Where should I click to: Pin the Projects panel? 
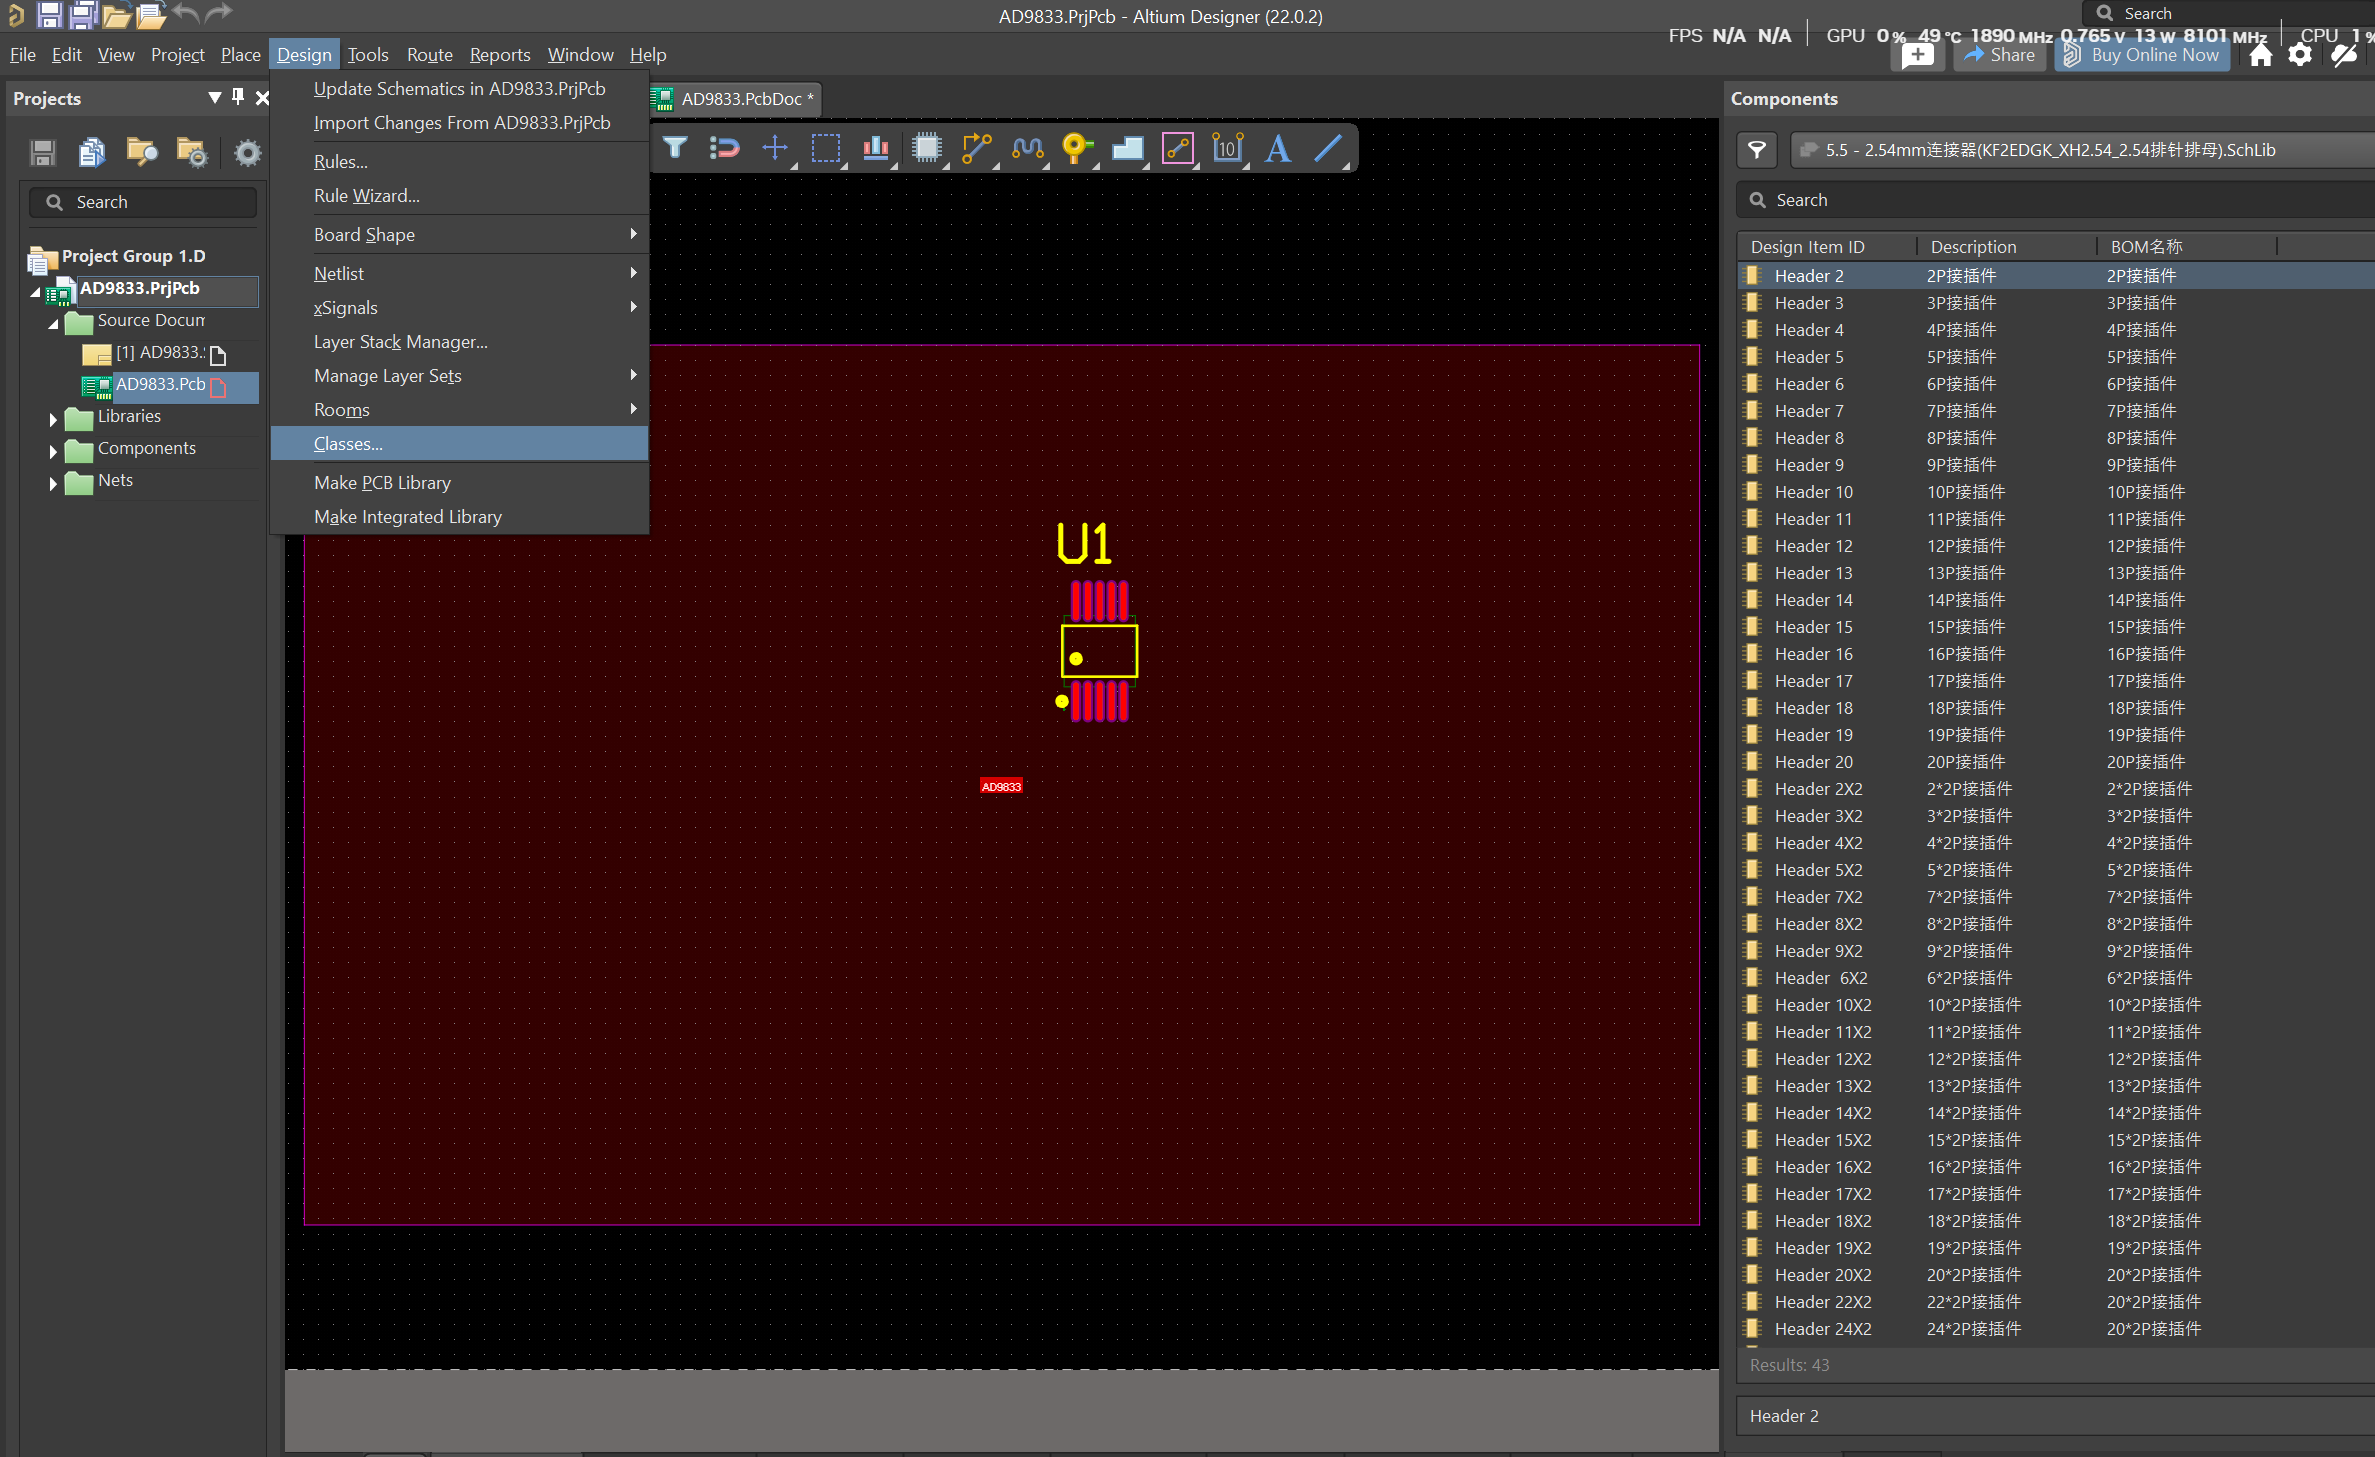[x=238, y=97]
